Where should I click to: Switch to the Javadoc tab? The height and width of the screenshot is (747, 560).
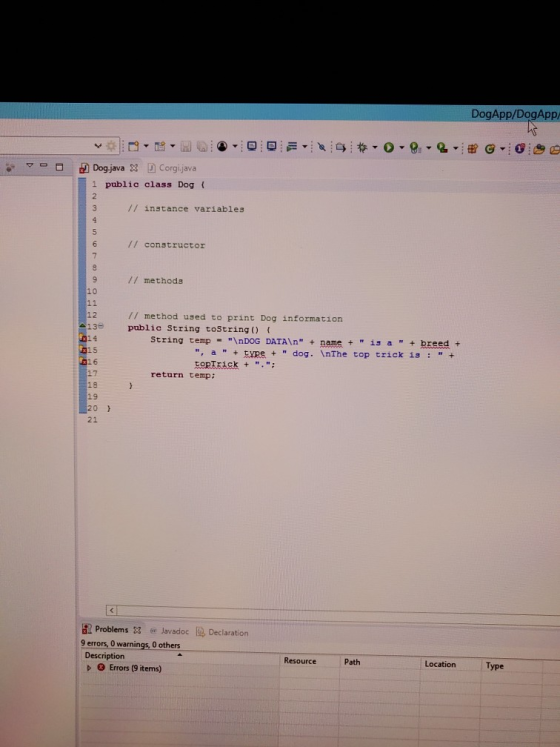tap(170, 631)
